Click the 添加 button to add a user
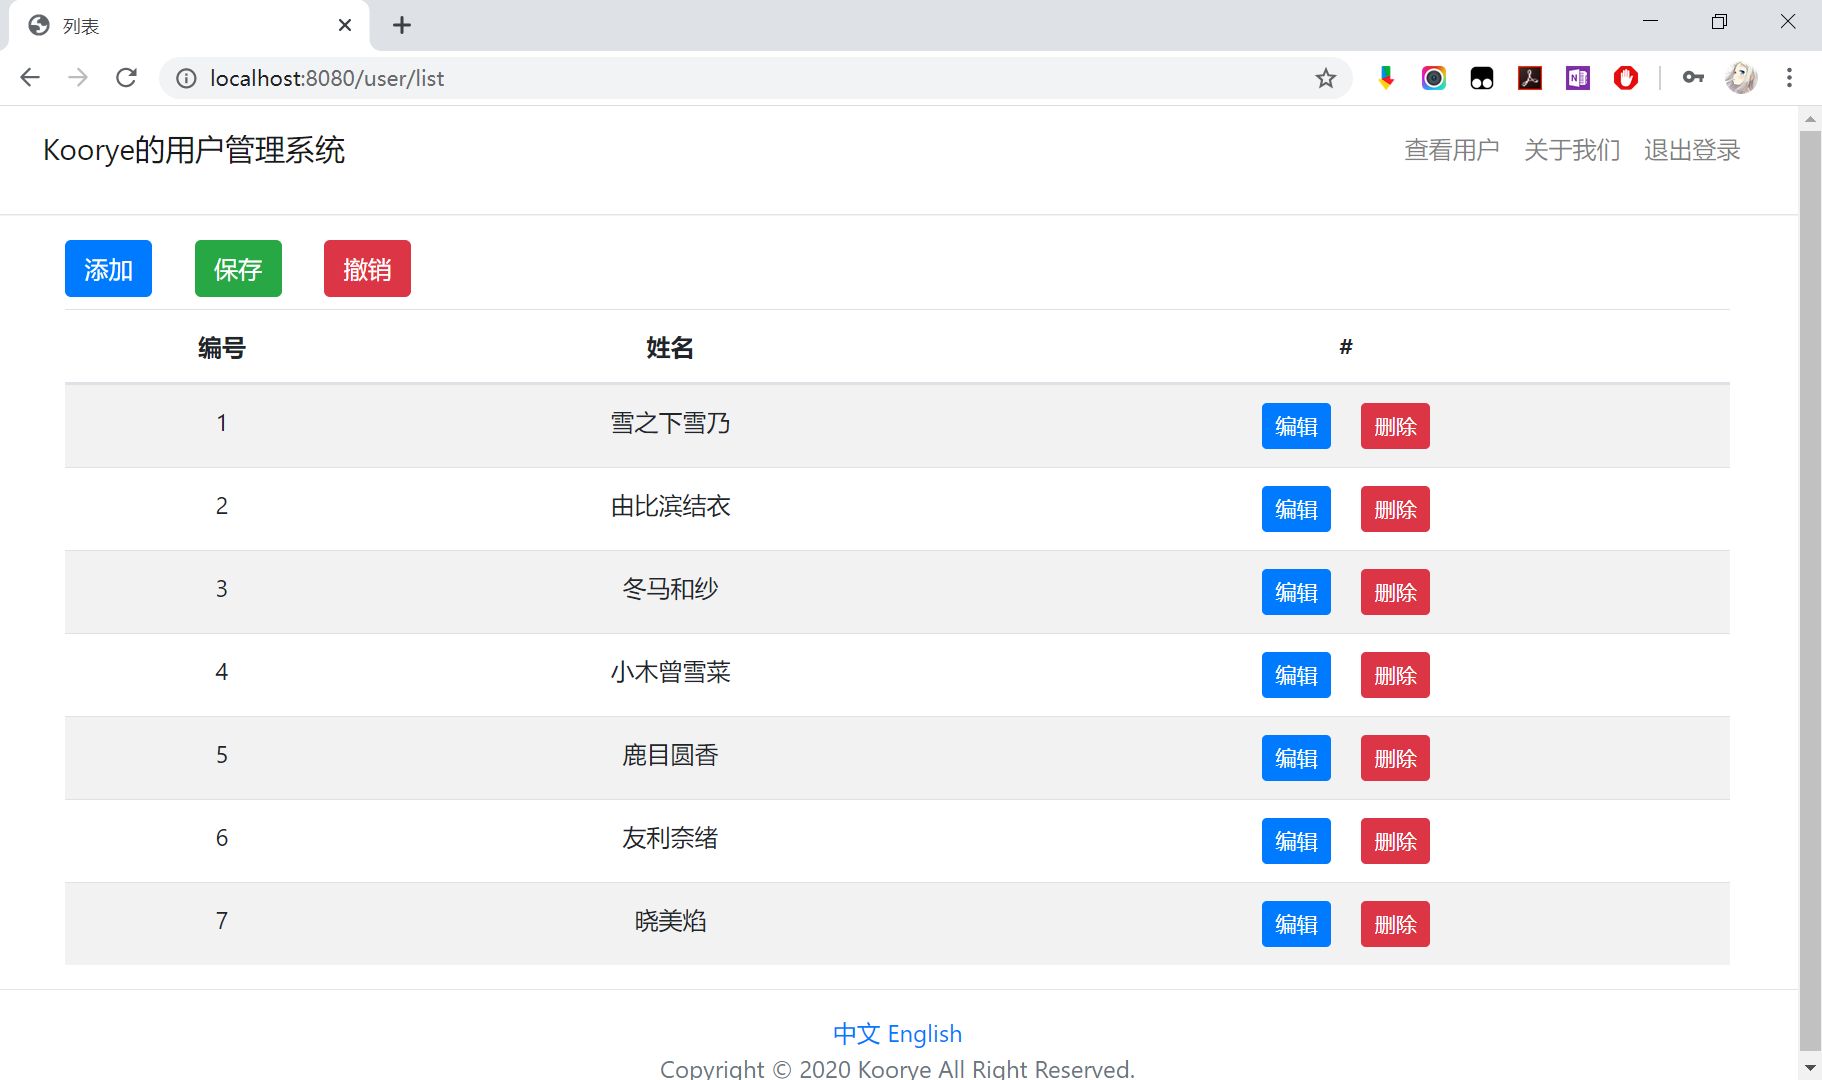 coord(108,268)
